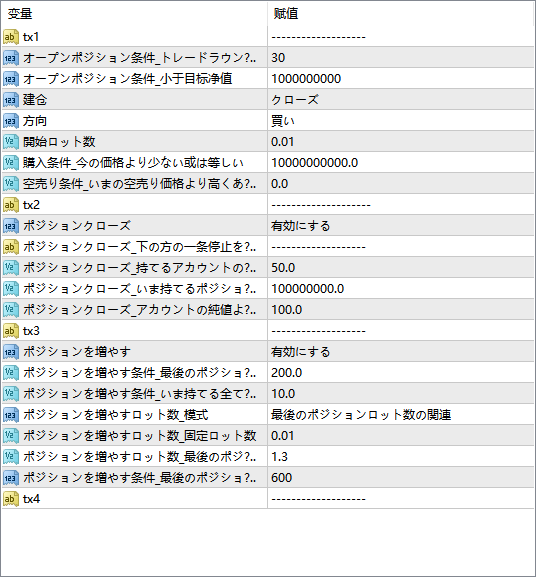Select the tx3 variable name
The height and width of the screenshot is (577, 536).
pyautogui.click(x=31, y=331)
